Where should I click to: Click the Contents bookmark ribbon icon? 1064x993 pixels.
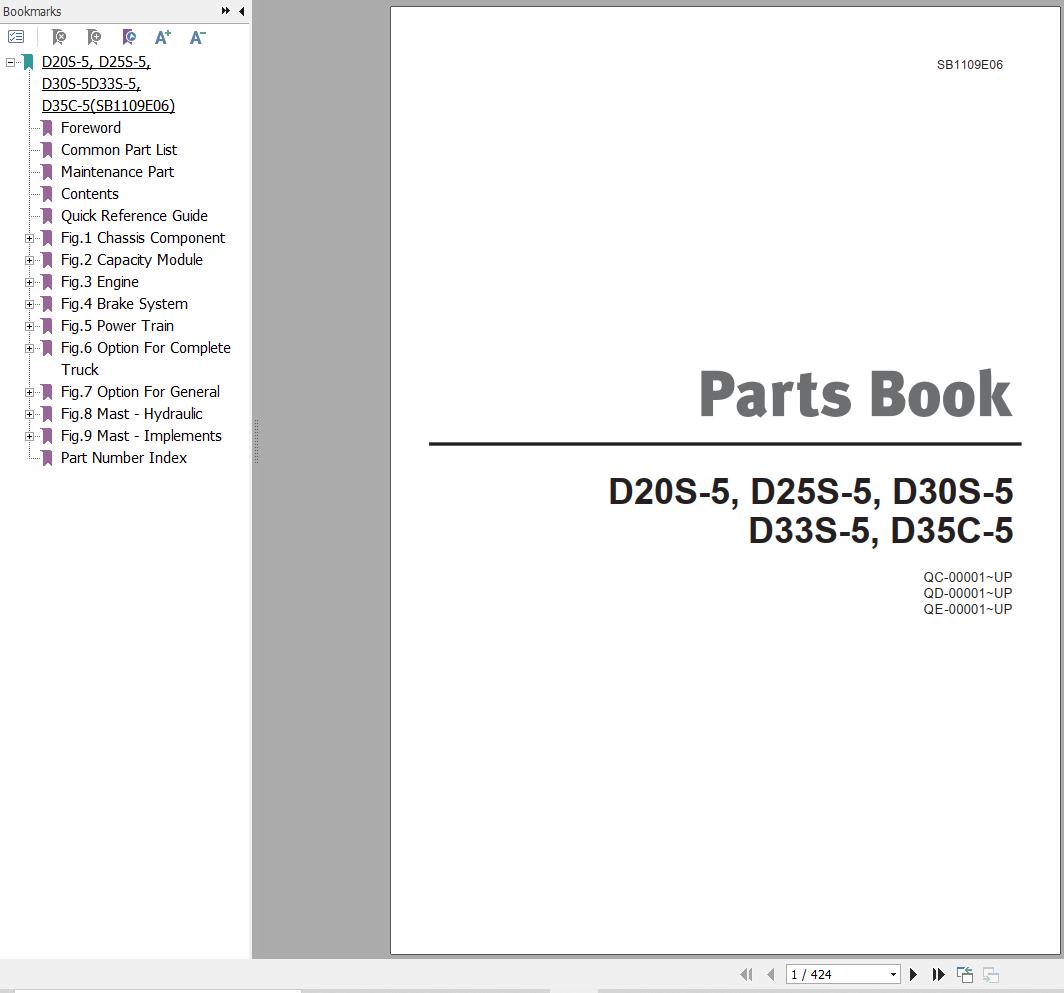tap(47, 194)
